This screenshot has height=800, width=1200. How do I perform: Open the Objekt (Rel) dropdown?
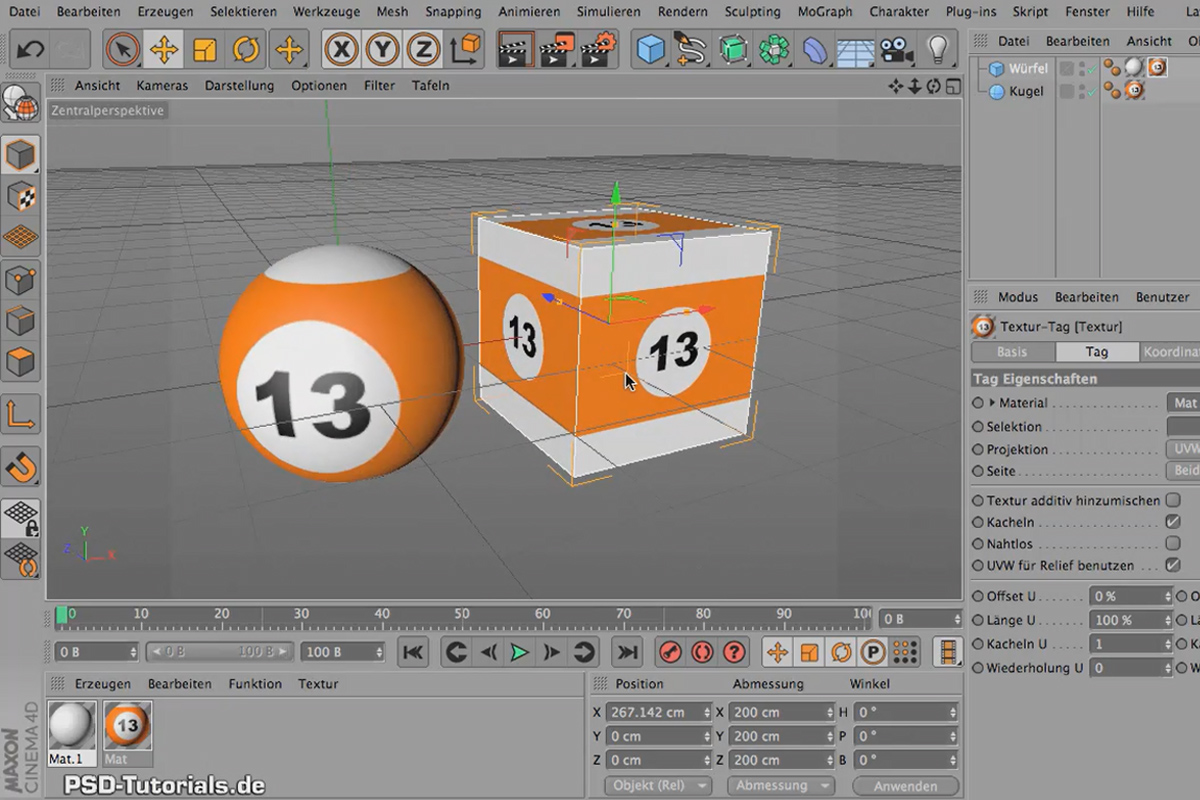[x=658, y=786]
